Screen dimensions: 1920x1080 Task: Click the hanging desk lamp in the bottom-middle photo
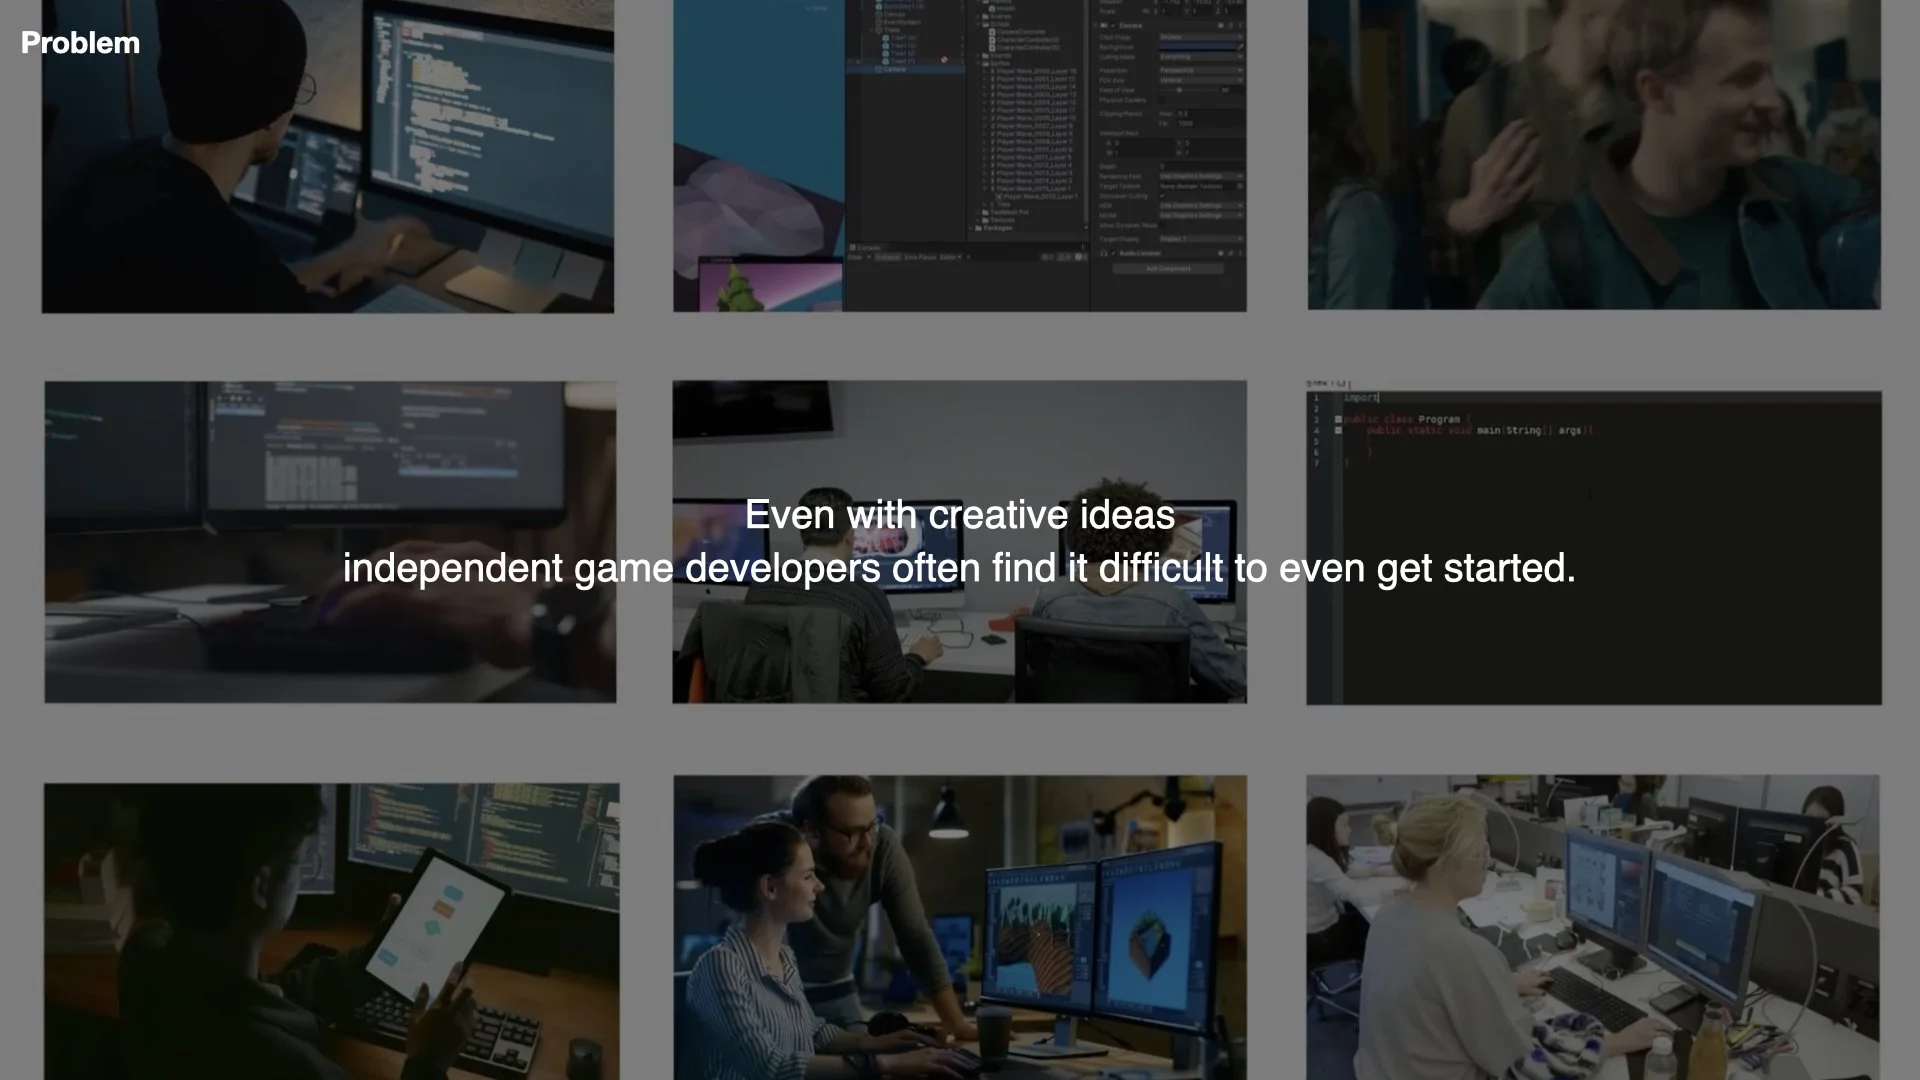(948, 818)
